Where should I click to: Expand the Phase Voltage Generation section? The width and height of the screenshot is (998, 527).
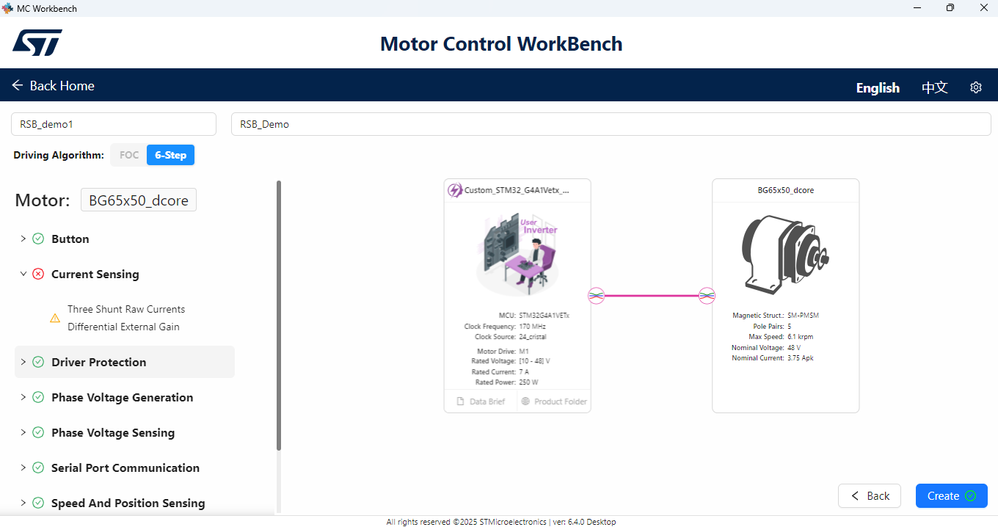coord(23,397)
